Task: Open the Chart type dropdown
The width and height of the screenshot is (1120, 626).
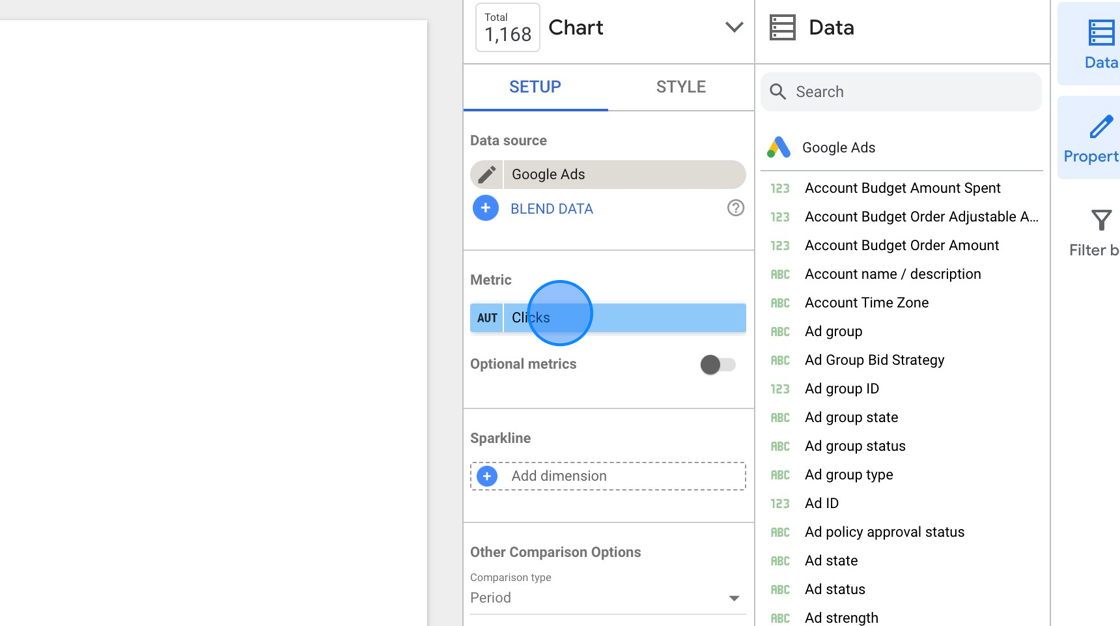Action: point(735,28)
